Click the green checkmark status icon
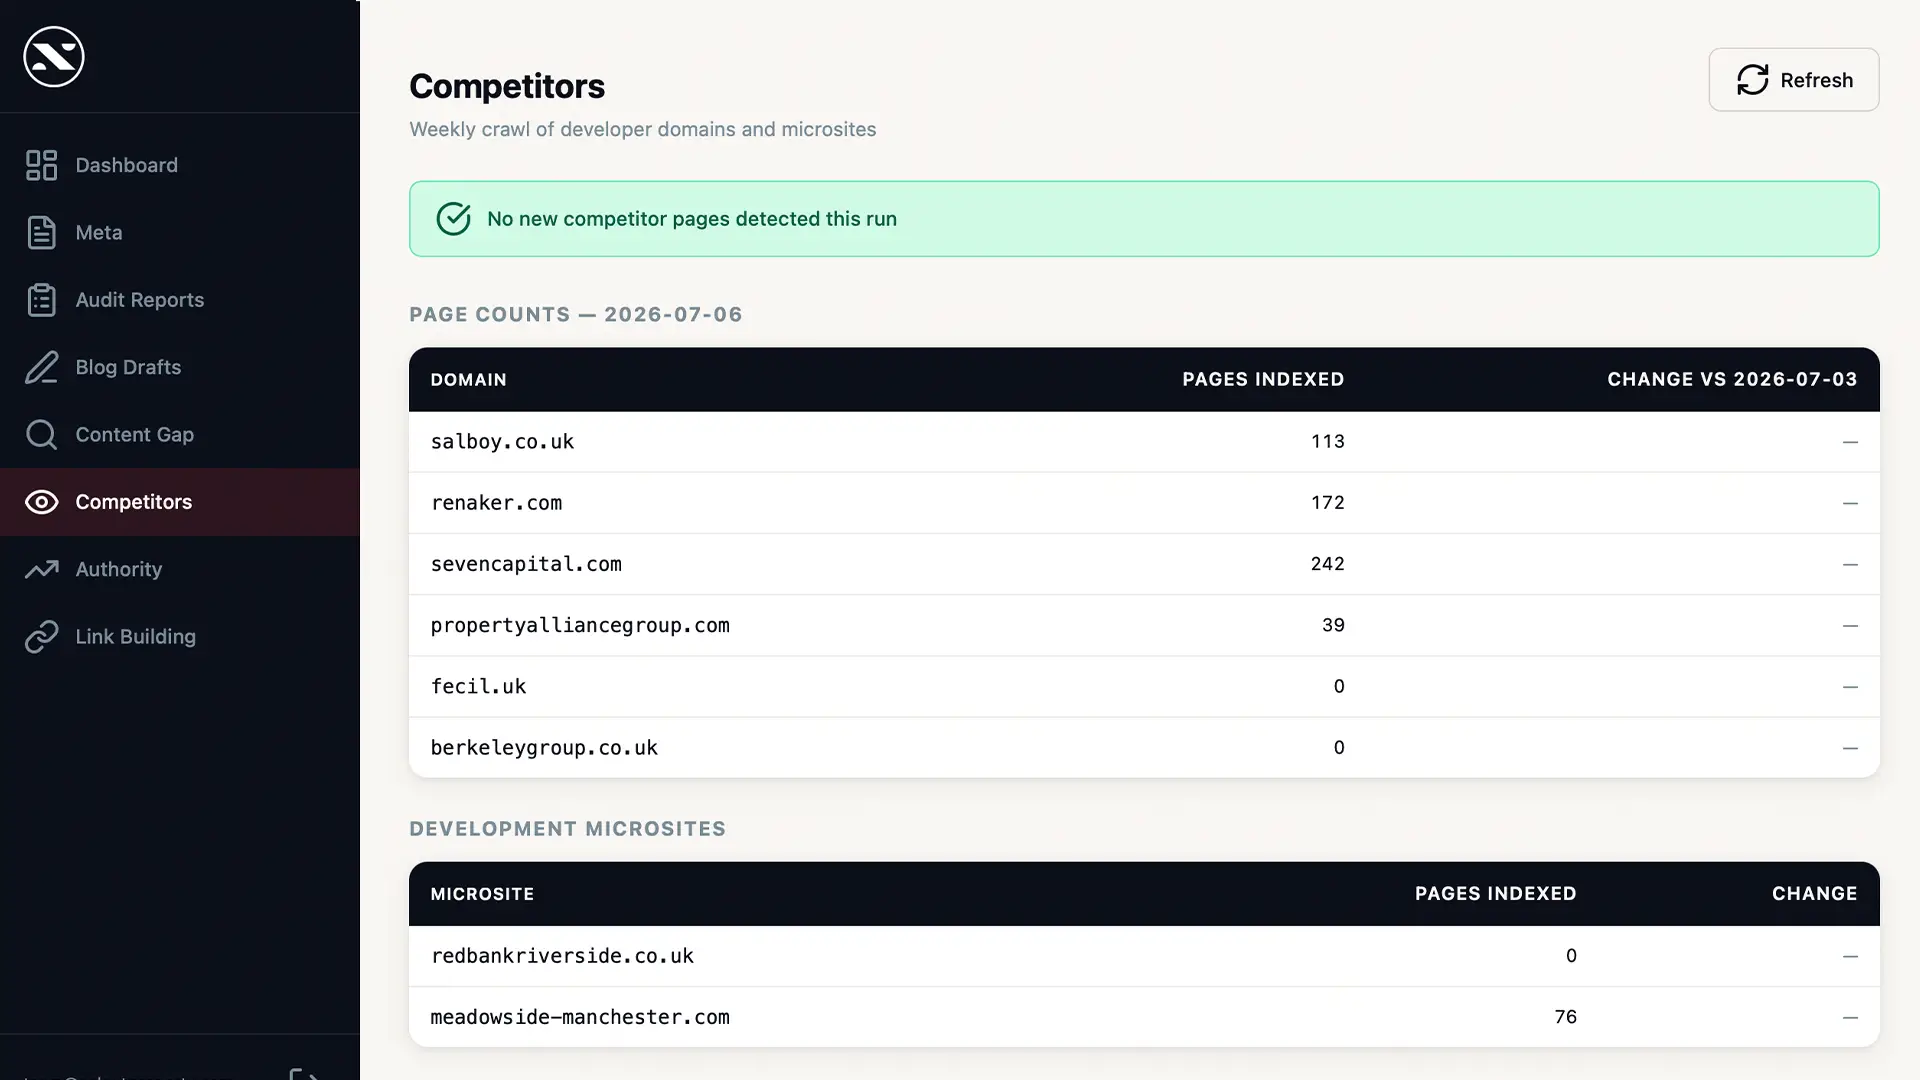This screenshot has height=1080, width=1920. tap(453, 219)
